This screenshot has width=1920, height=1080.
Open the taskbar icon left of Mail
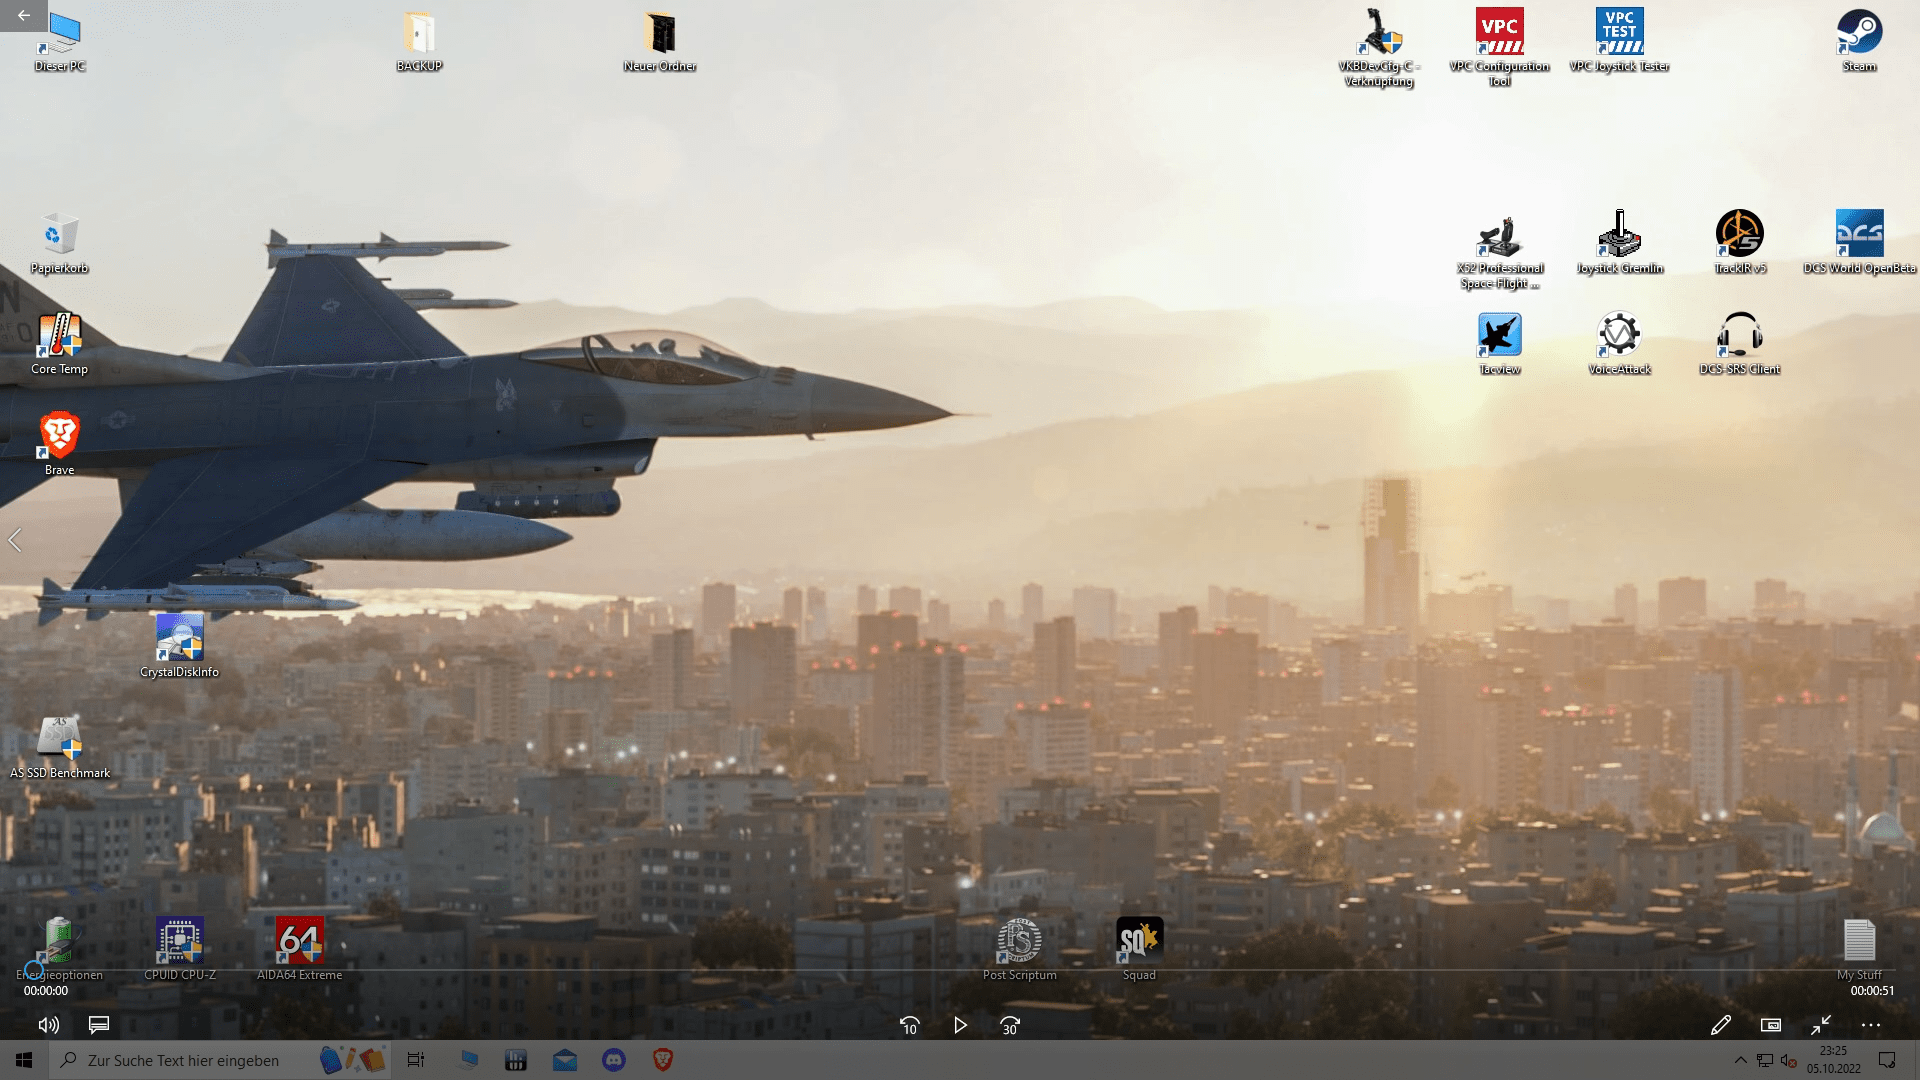tap(515, 1060)
